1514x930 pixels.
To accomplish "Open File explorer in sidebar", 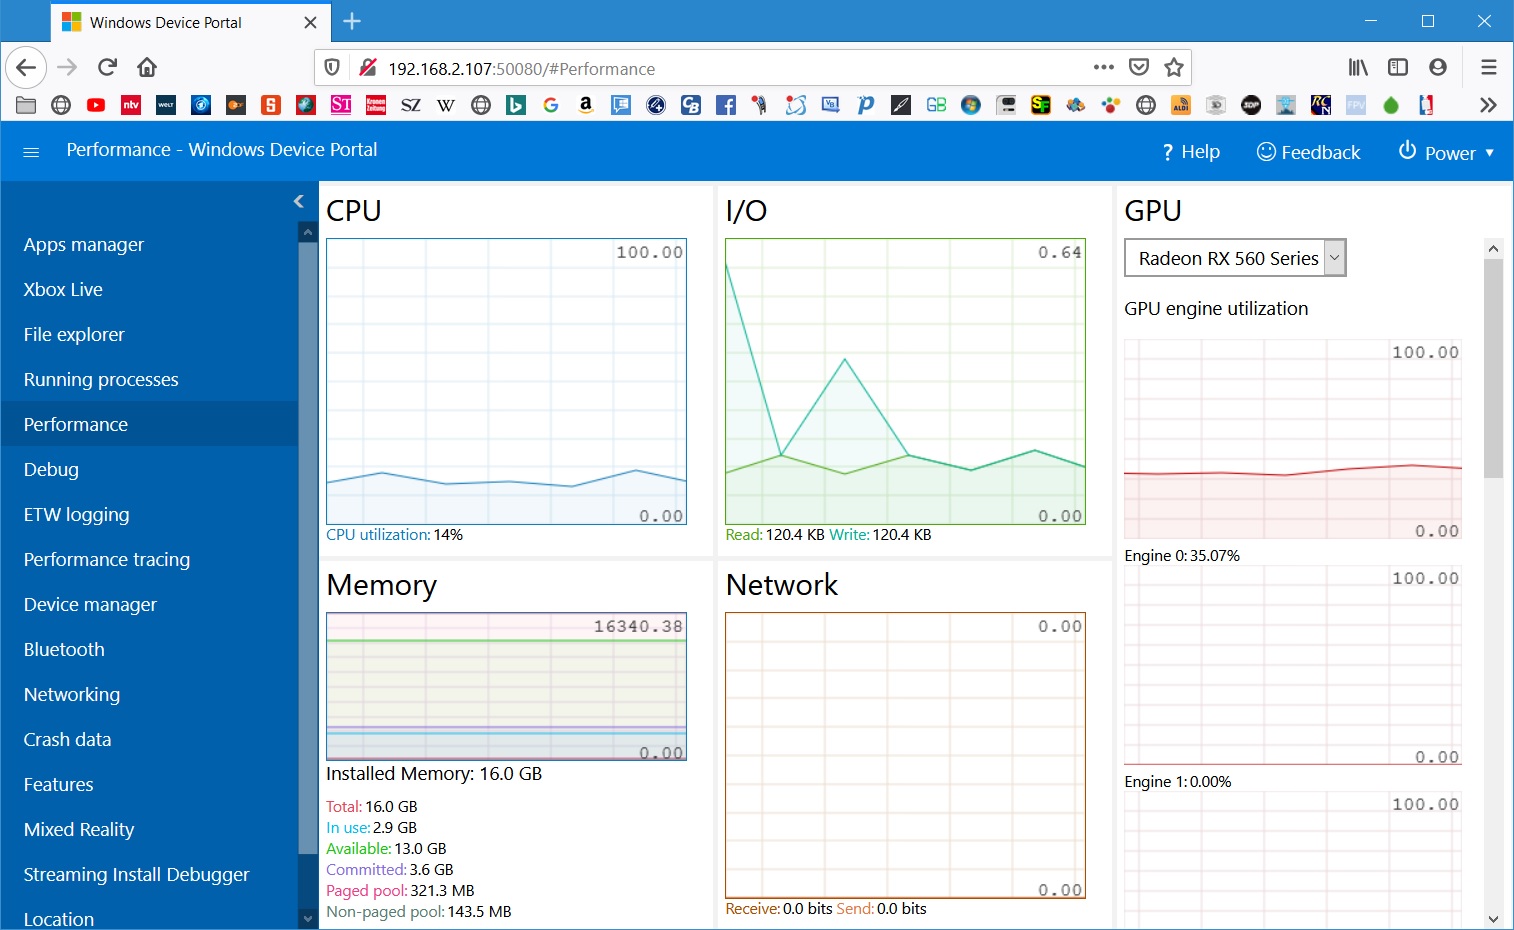I will 74,335.
